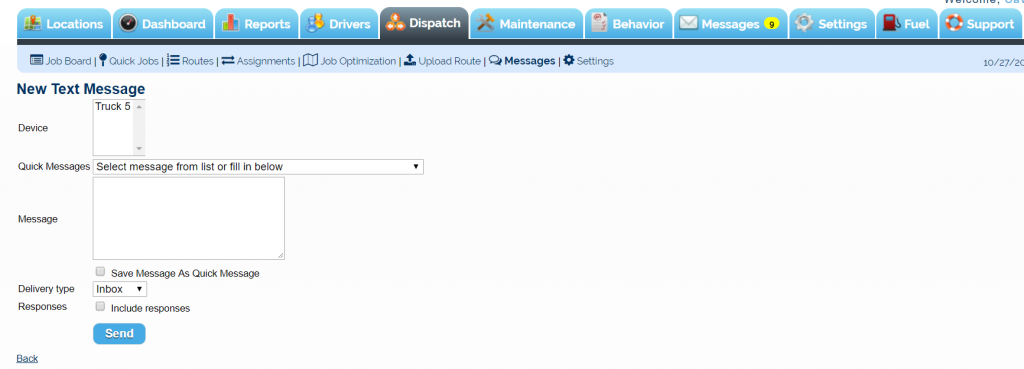Viewport: 1024px width, 369px height.
Task: Expand the Quick Messages dropdown
Action: tap(258, 167)
